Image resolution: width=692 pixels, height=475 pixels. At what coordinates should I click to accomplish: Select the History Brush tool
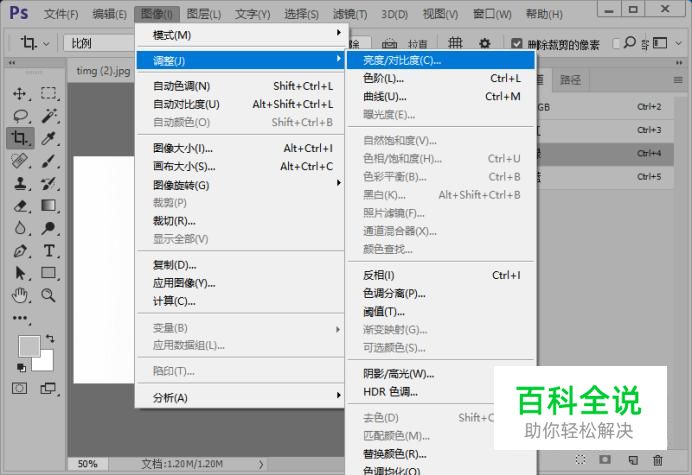point(49,183)
